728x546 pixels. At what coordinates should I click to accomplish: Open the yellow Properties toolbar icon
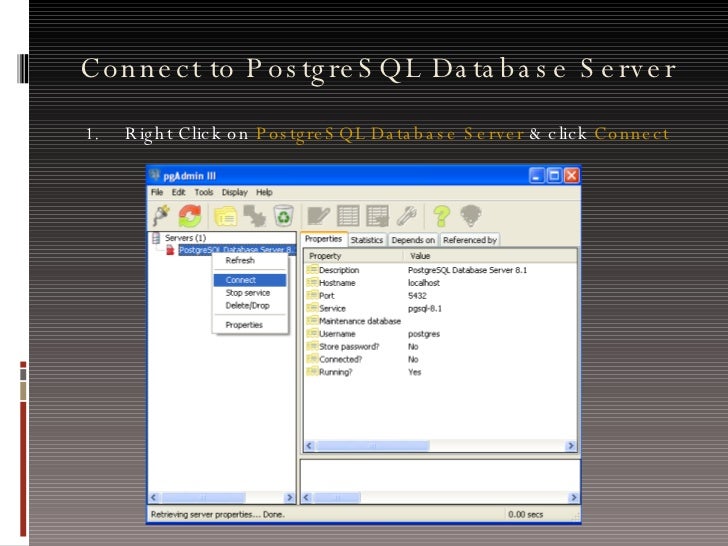226,216
